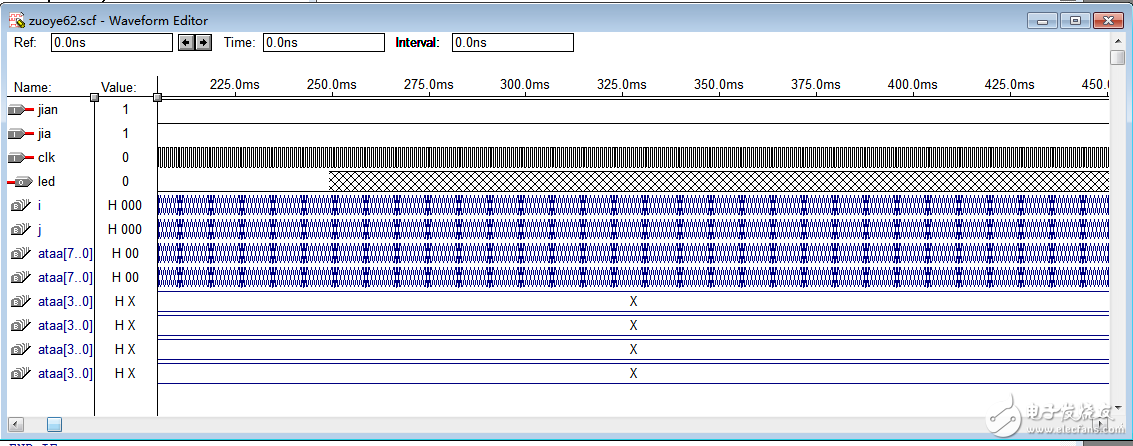Select the led signal name
Image resolution: width=1133 pixels, height=446 pixels.
[46, 181]
